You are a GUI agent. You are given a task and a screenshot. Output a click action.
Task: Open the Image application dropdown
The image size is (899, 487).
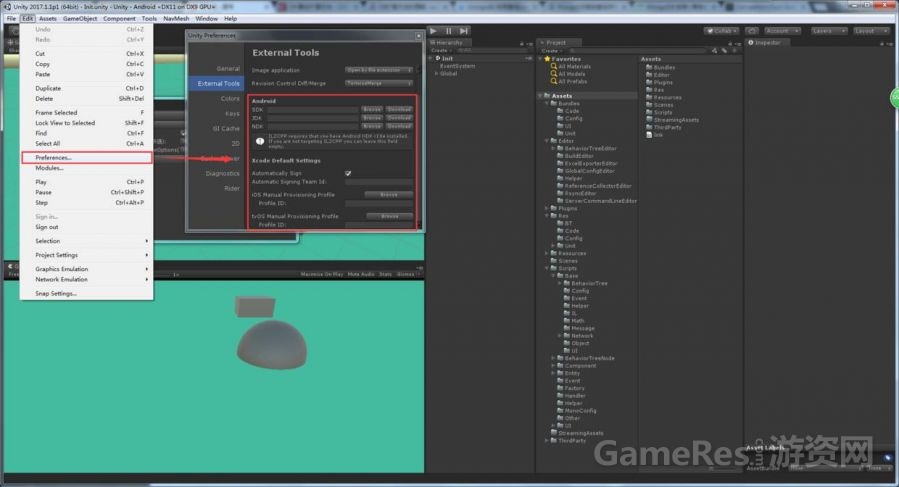pyautogui.click(x=378, y=70)
